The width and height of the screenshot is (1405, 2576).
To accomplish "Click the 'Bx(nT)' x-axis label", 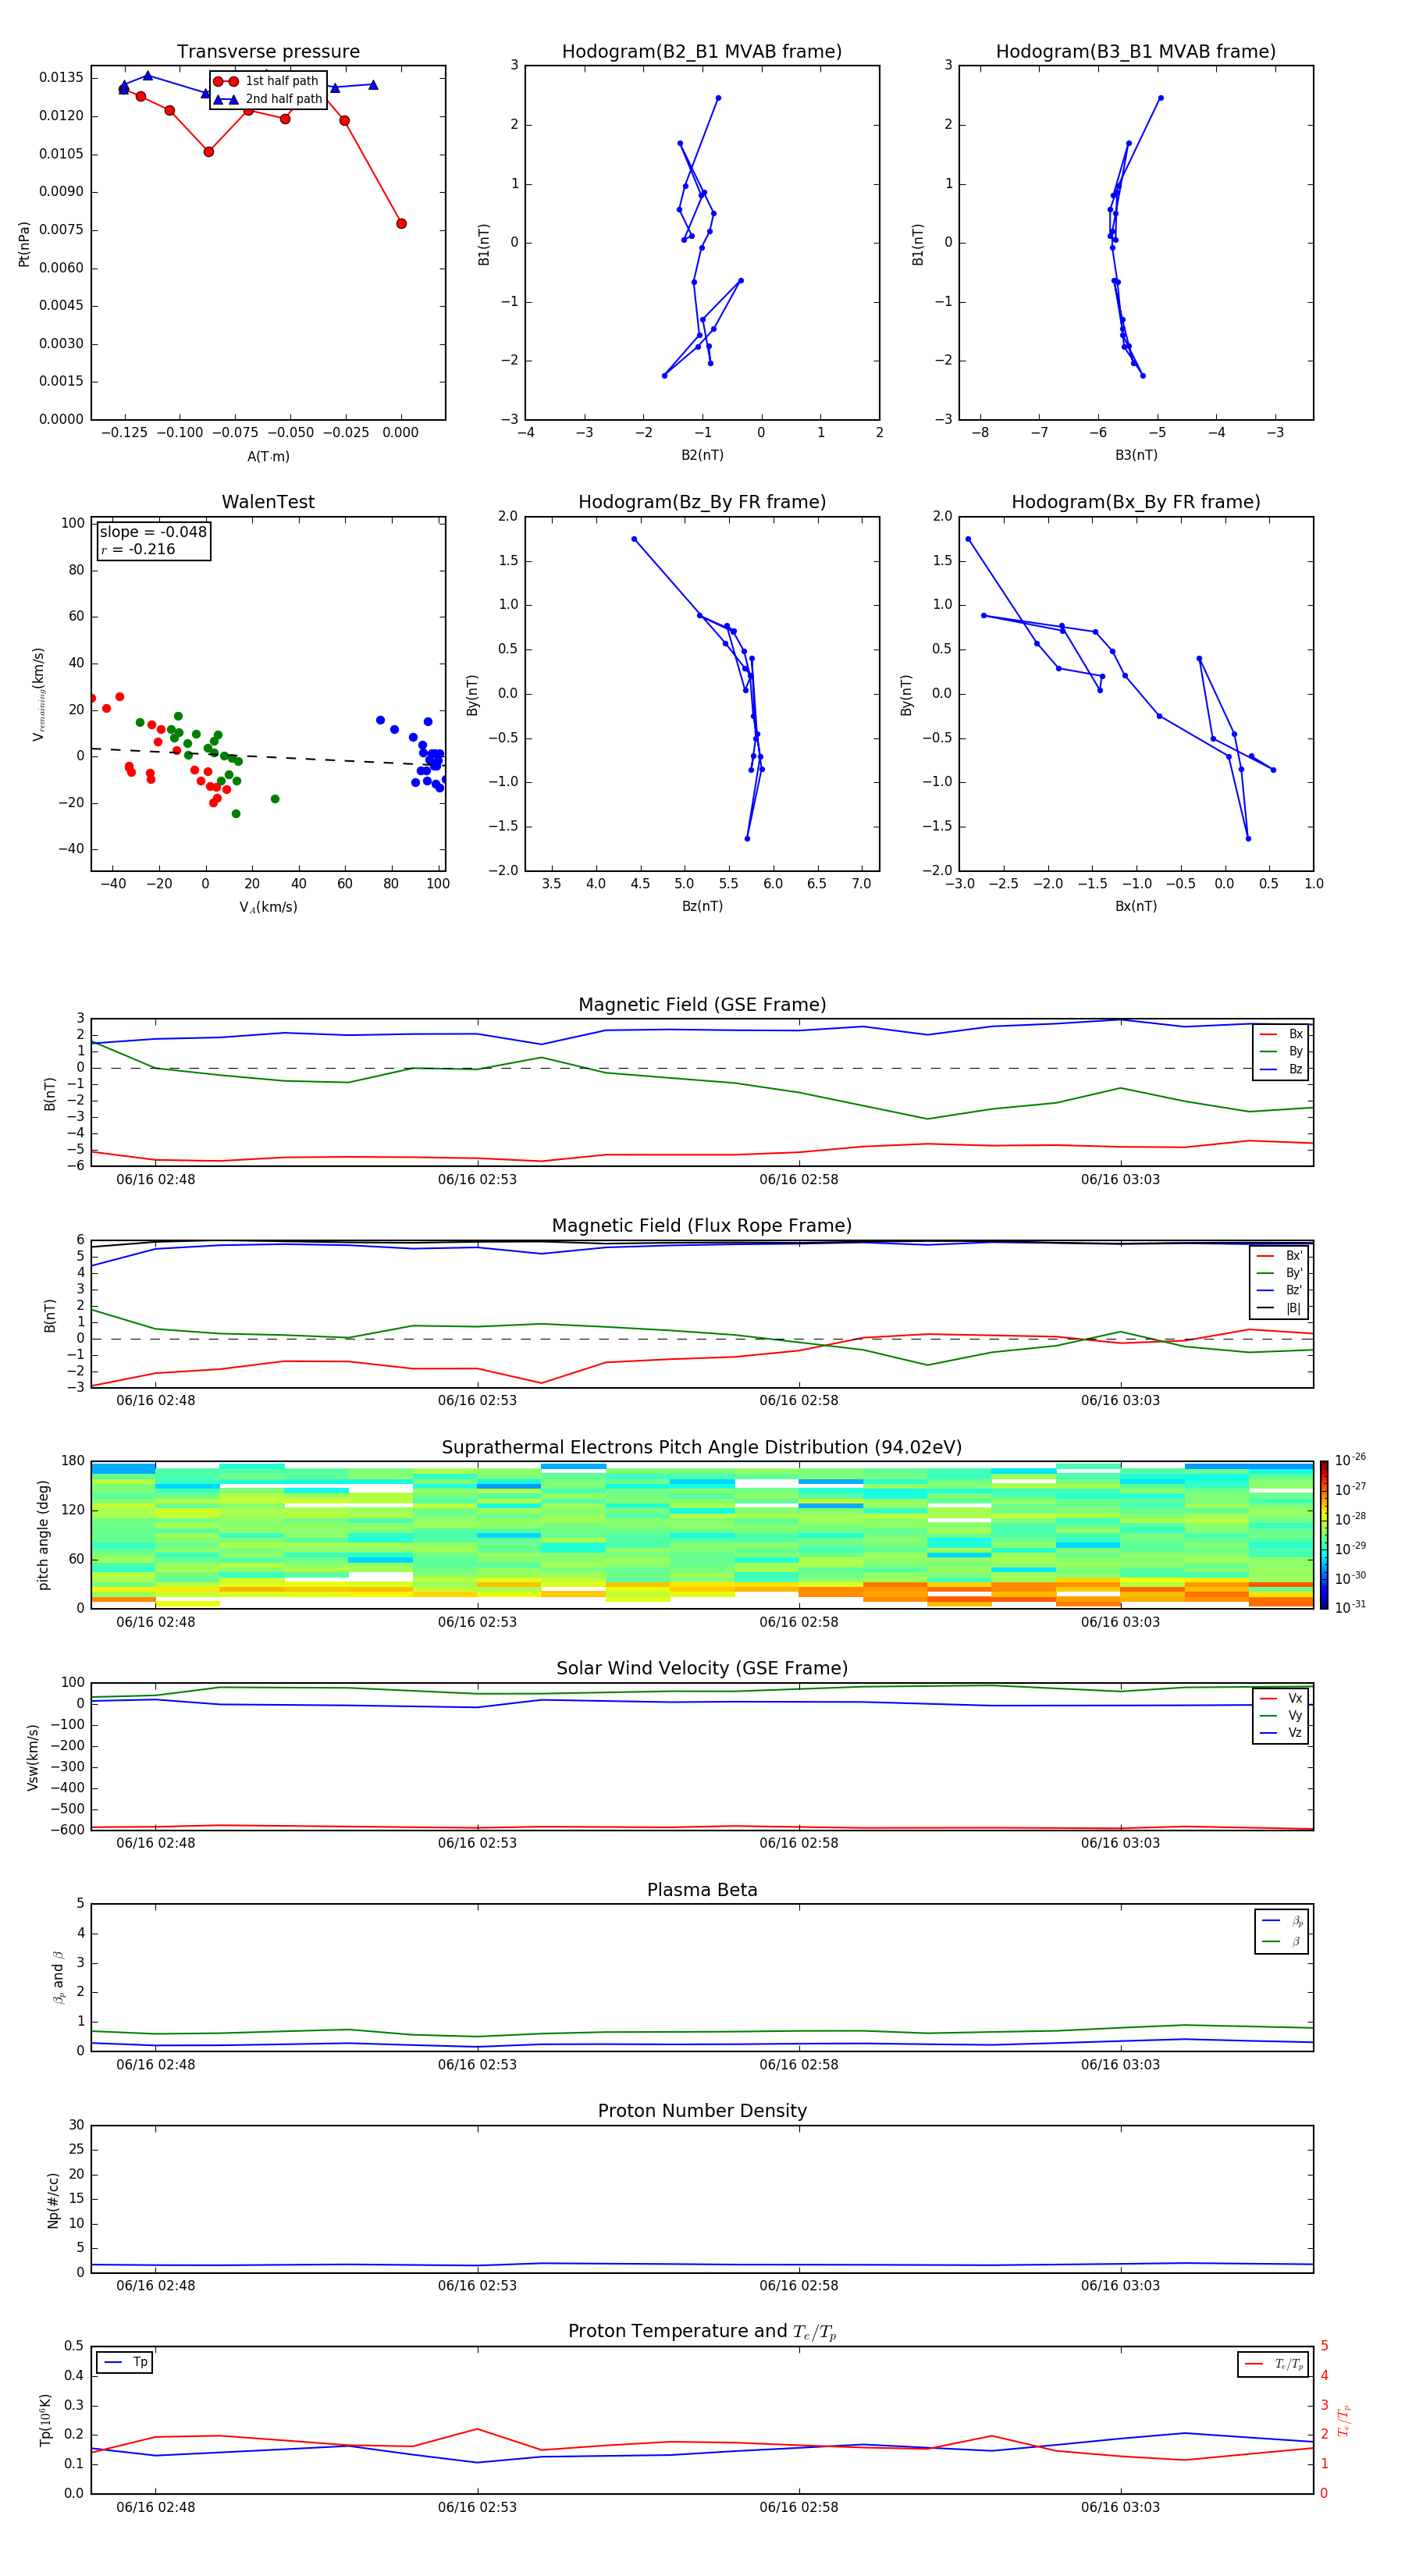I will (x=1136, y=906).
